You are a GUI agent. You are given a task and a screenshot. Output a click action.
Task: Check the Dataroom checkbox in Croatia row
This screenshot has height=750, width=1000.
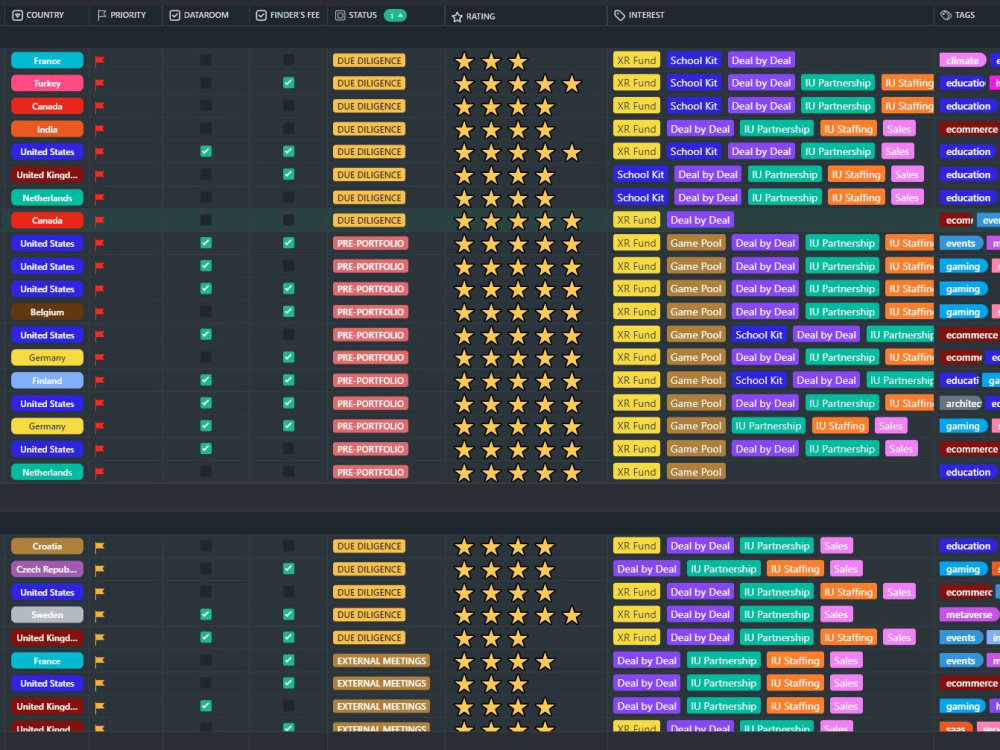pos(206,546)
